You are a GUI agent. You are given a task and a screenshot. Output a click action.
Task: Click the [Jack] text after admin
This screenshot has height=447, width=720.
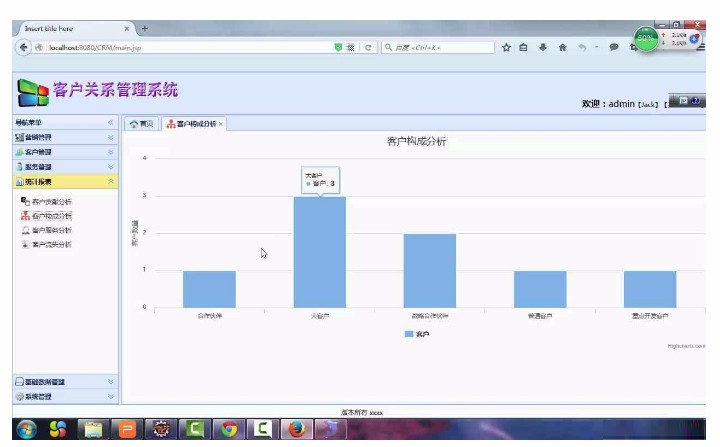click(x=648, y=105)
